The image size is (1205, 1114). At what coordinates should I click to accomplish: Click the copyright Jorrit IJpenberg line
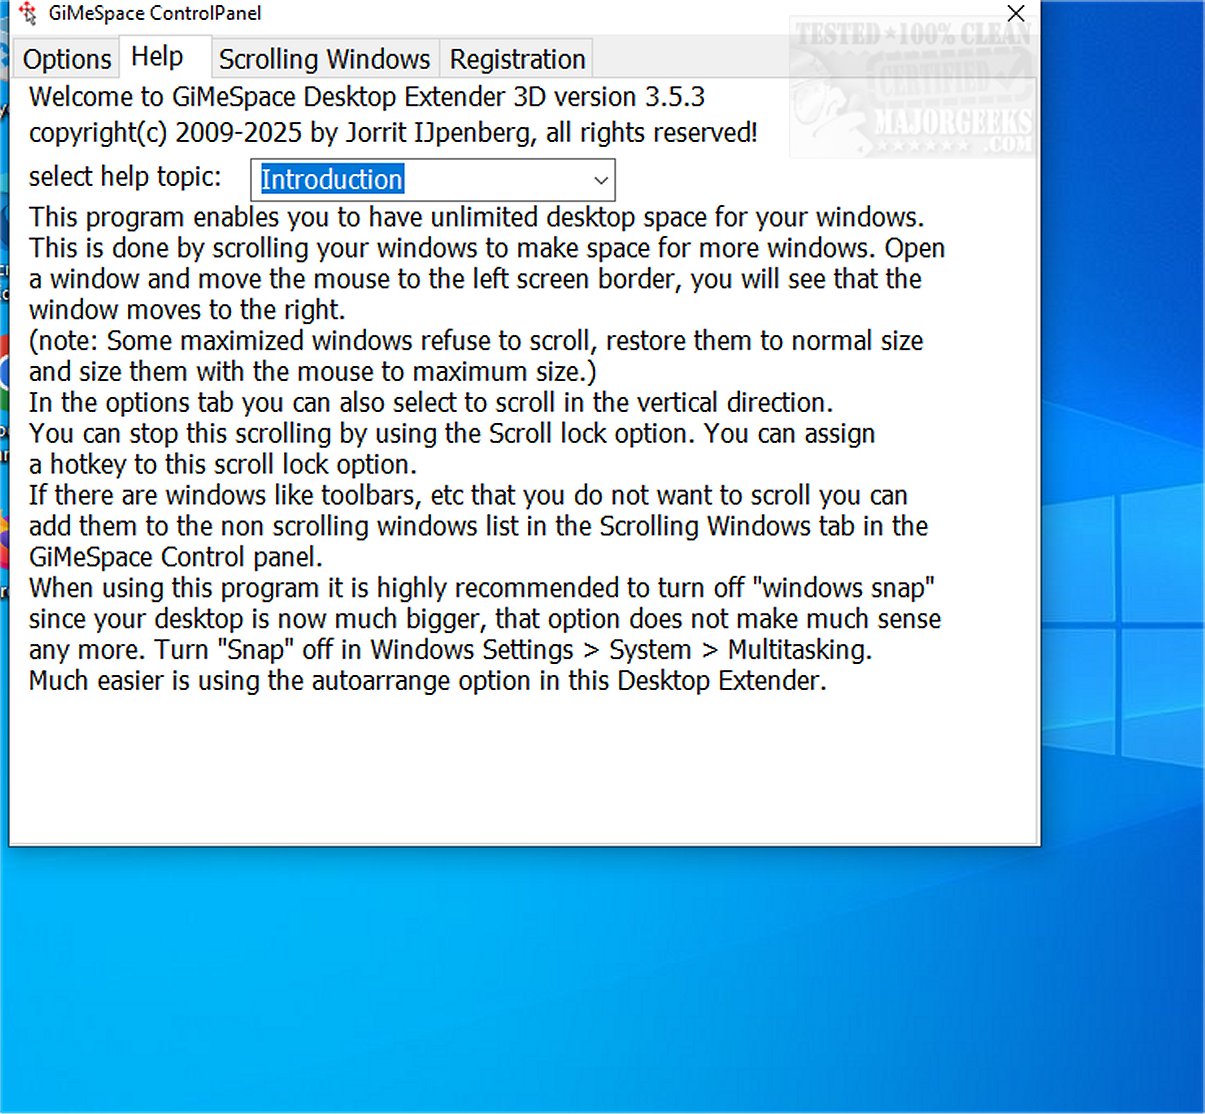point(393,133)
